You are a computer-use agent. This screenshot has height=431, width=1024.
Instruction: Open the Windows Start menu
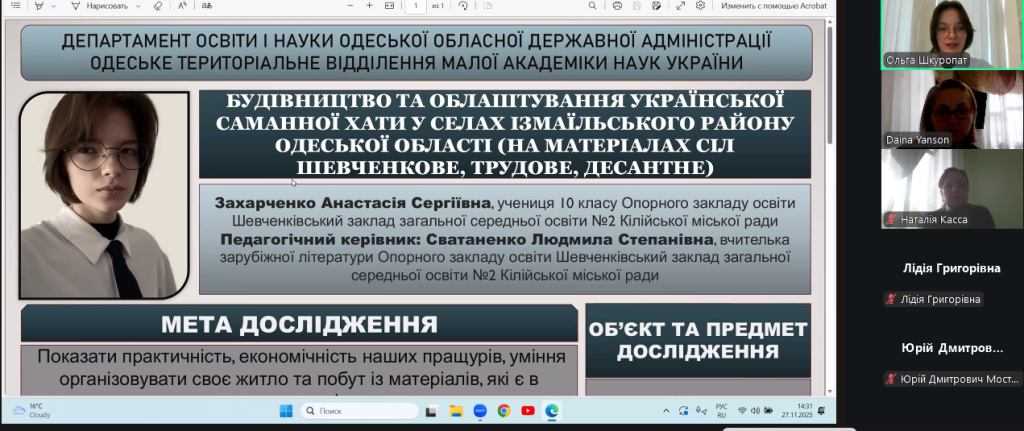pos(284,411)
